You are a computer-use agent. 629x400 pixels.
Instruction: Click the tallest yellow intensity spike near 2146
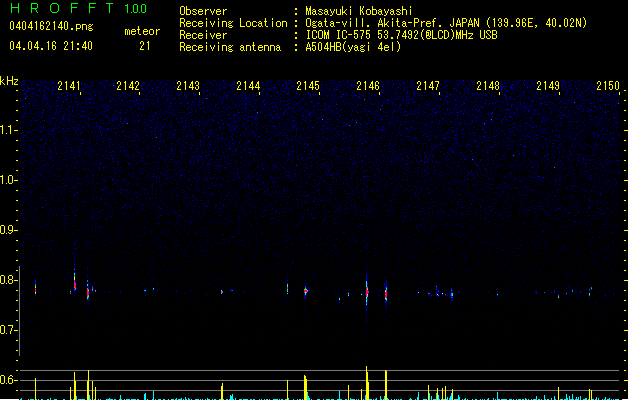point(367,383)
